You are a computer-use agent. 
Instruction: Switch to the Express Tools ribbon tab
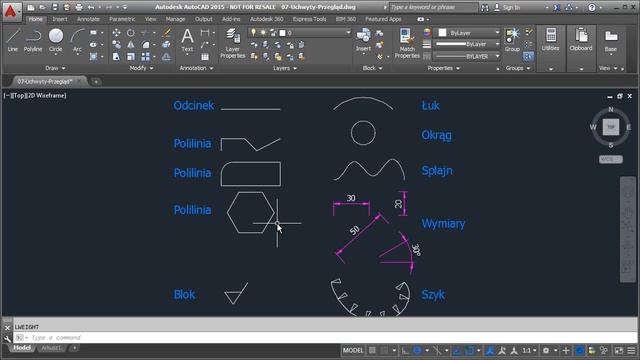[309, 19]
